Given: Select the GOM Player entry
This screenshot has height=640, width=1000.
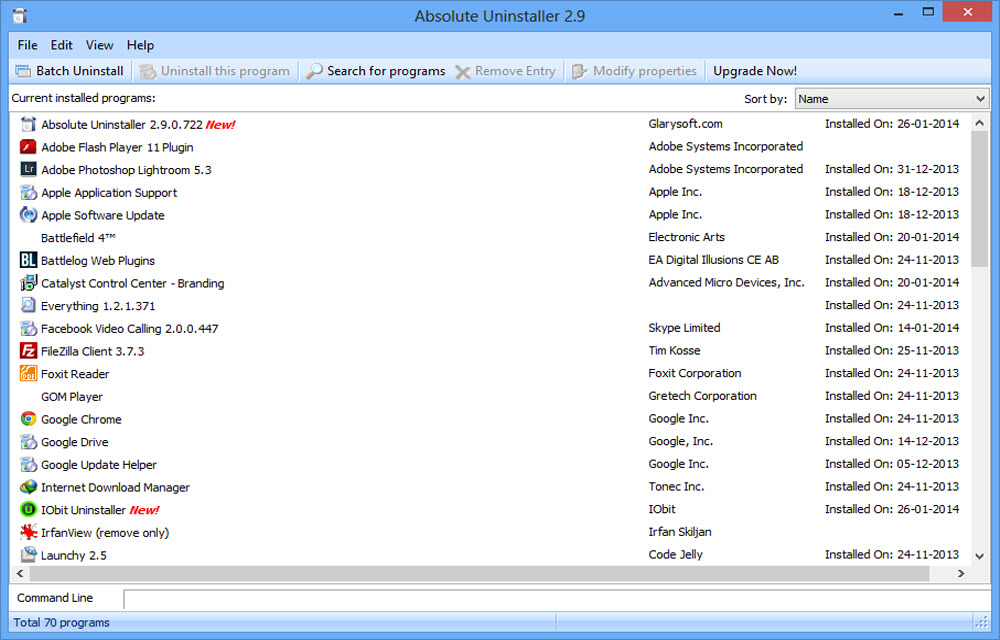Looking at the screenshot, I should coord(71,396).
